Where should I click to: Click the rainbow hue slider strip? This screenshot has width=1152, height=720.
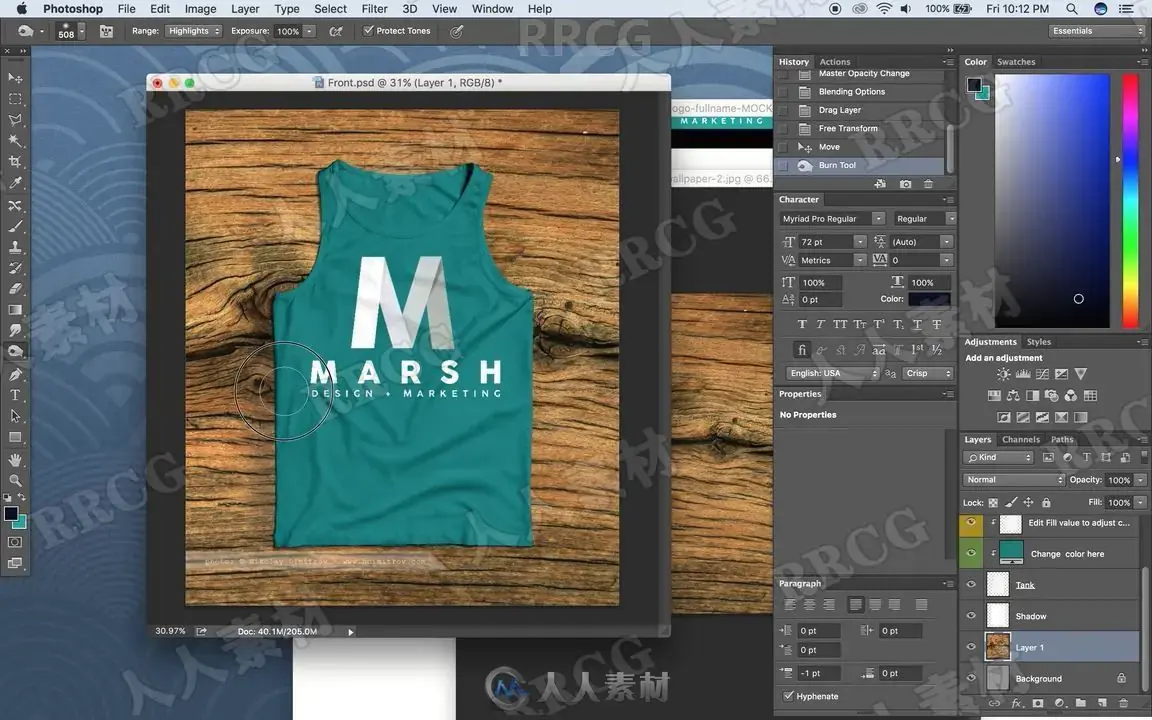click(x=1130, y=200)
